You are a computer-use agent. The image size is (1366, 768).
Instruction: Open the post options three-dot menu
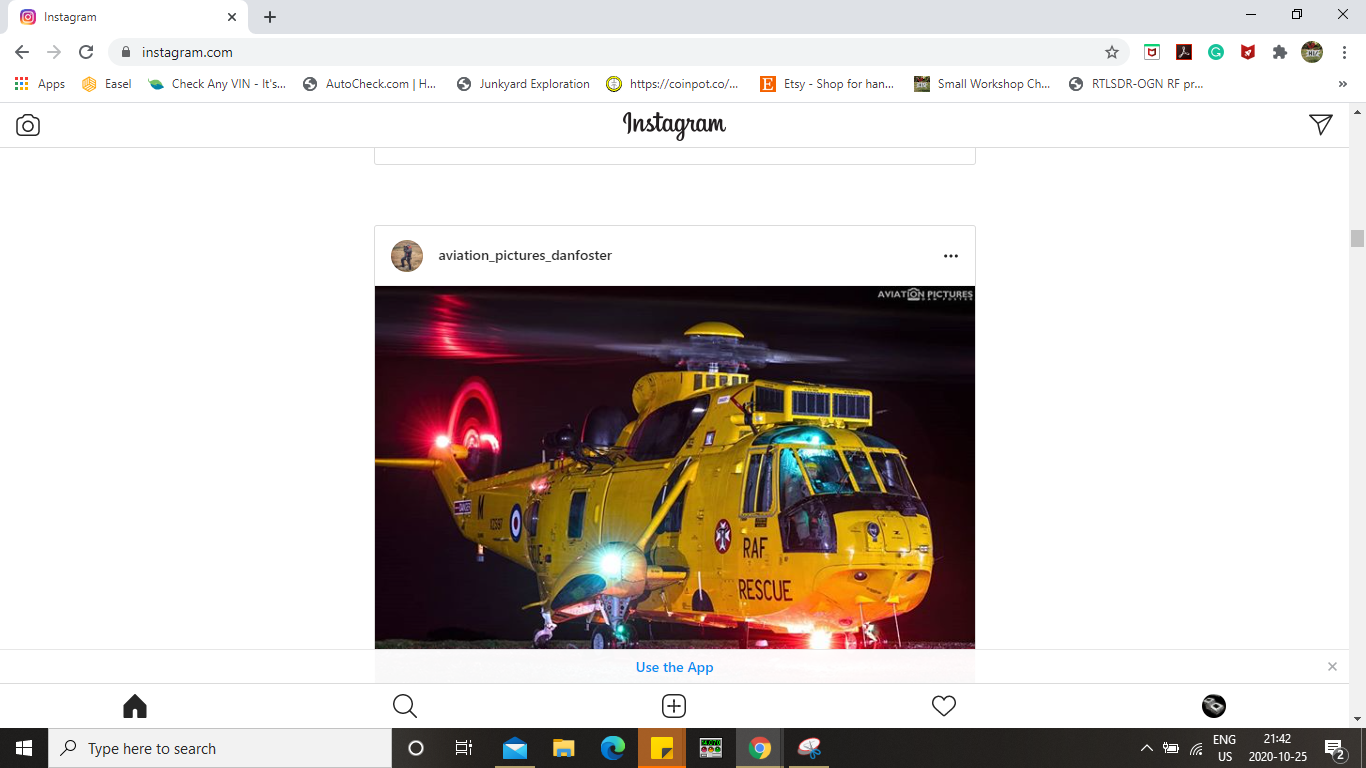(951, 256)
